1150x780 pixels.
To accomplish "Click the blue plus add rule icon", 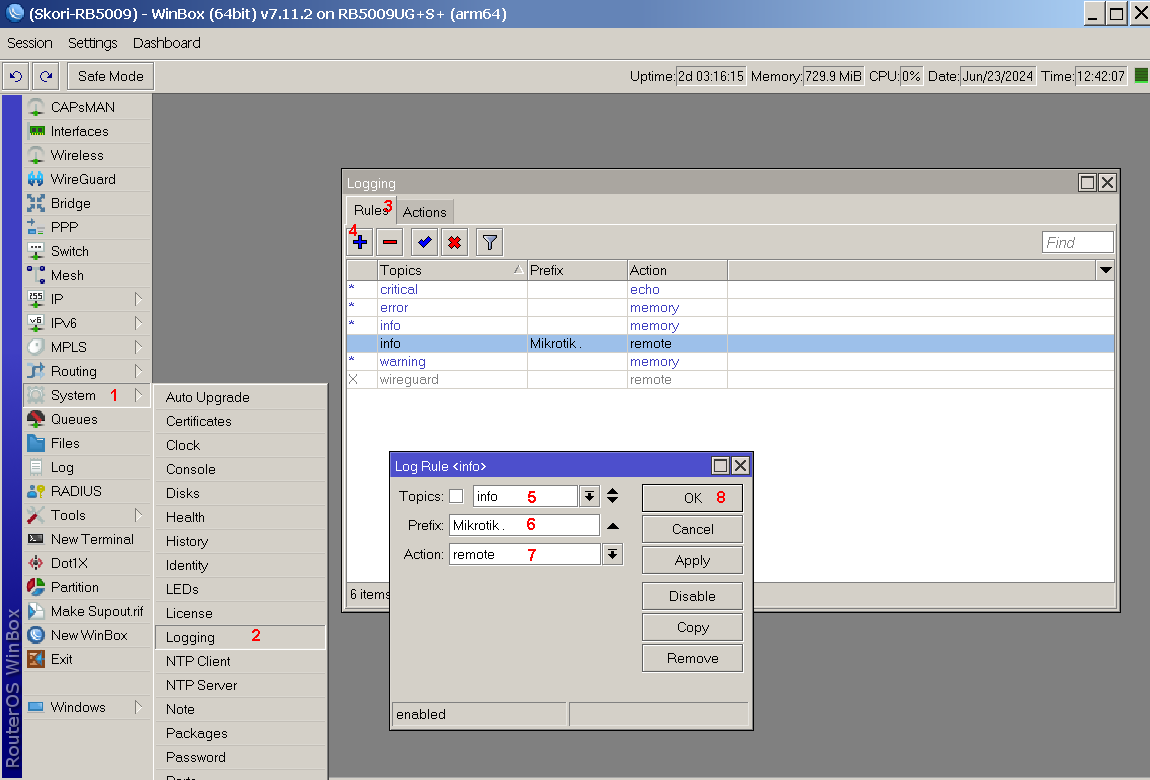I will pyautogui.click(x=361, y=242).
